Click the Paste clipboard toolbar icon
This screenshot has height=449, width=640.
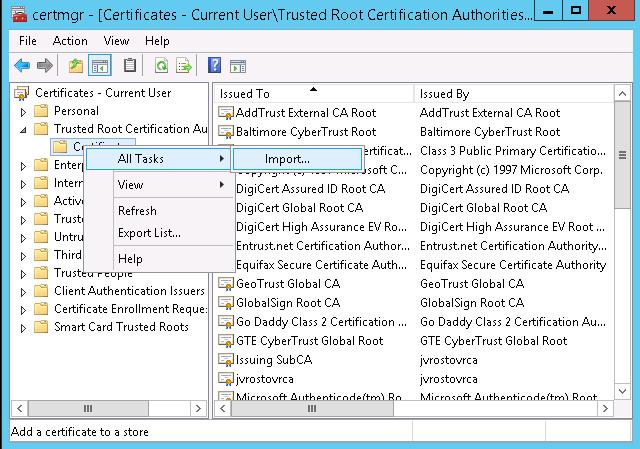pos(130,65)
